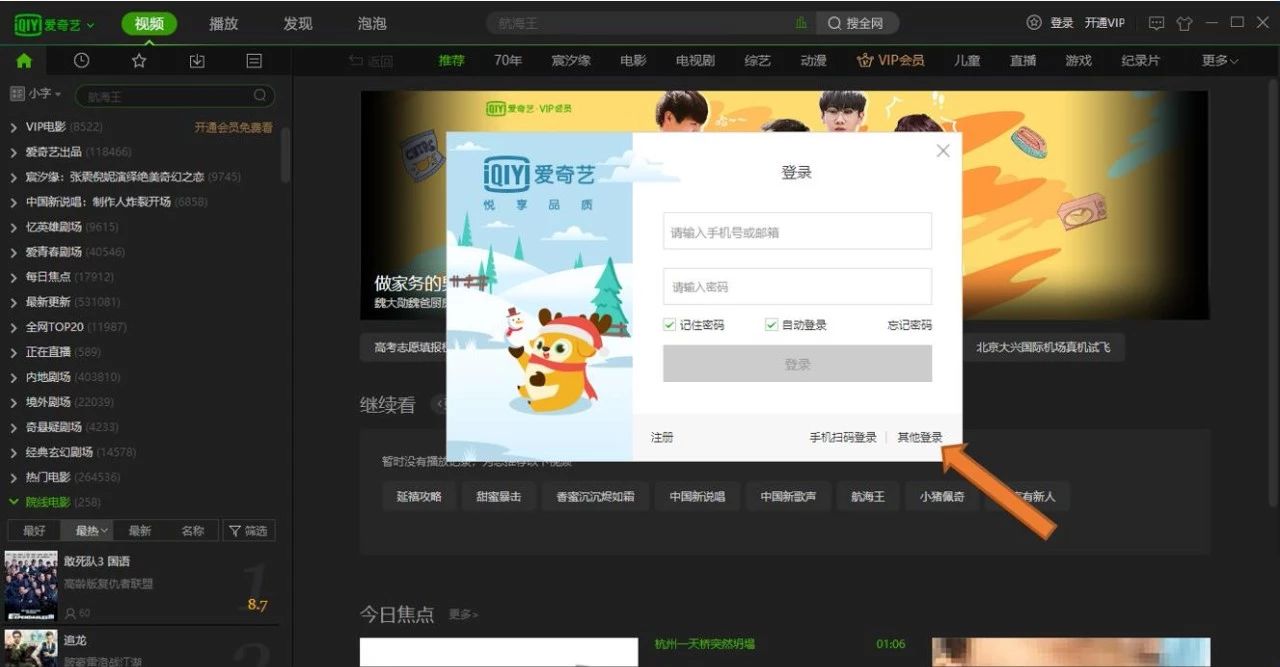Expand the 热门电影 category
The image size is (1280, 667).
coord(14,477)
